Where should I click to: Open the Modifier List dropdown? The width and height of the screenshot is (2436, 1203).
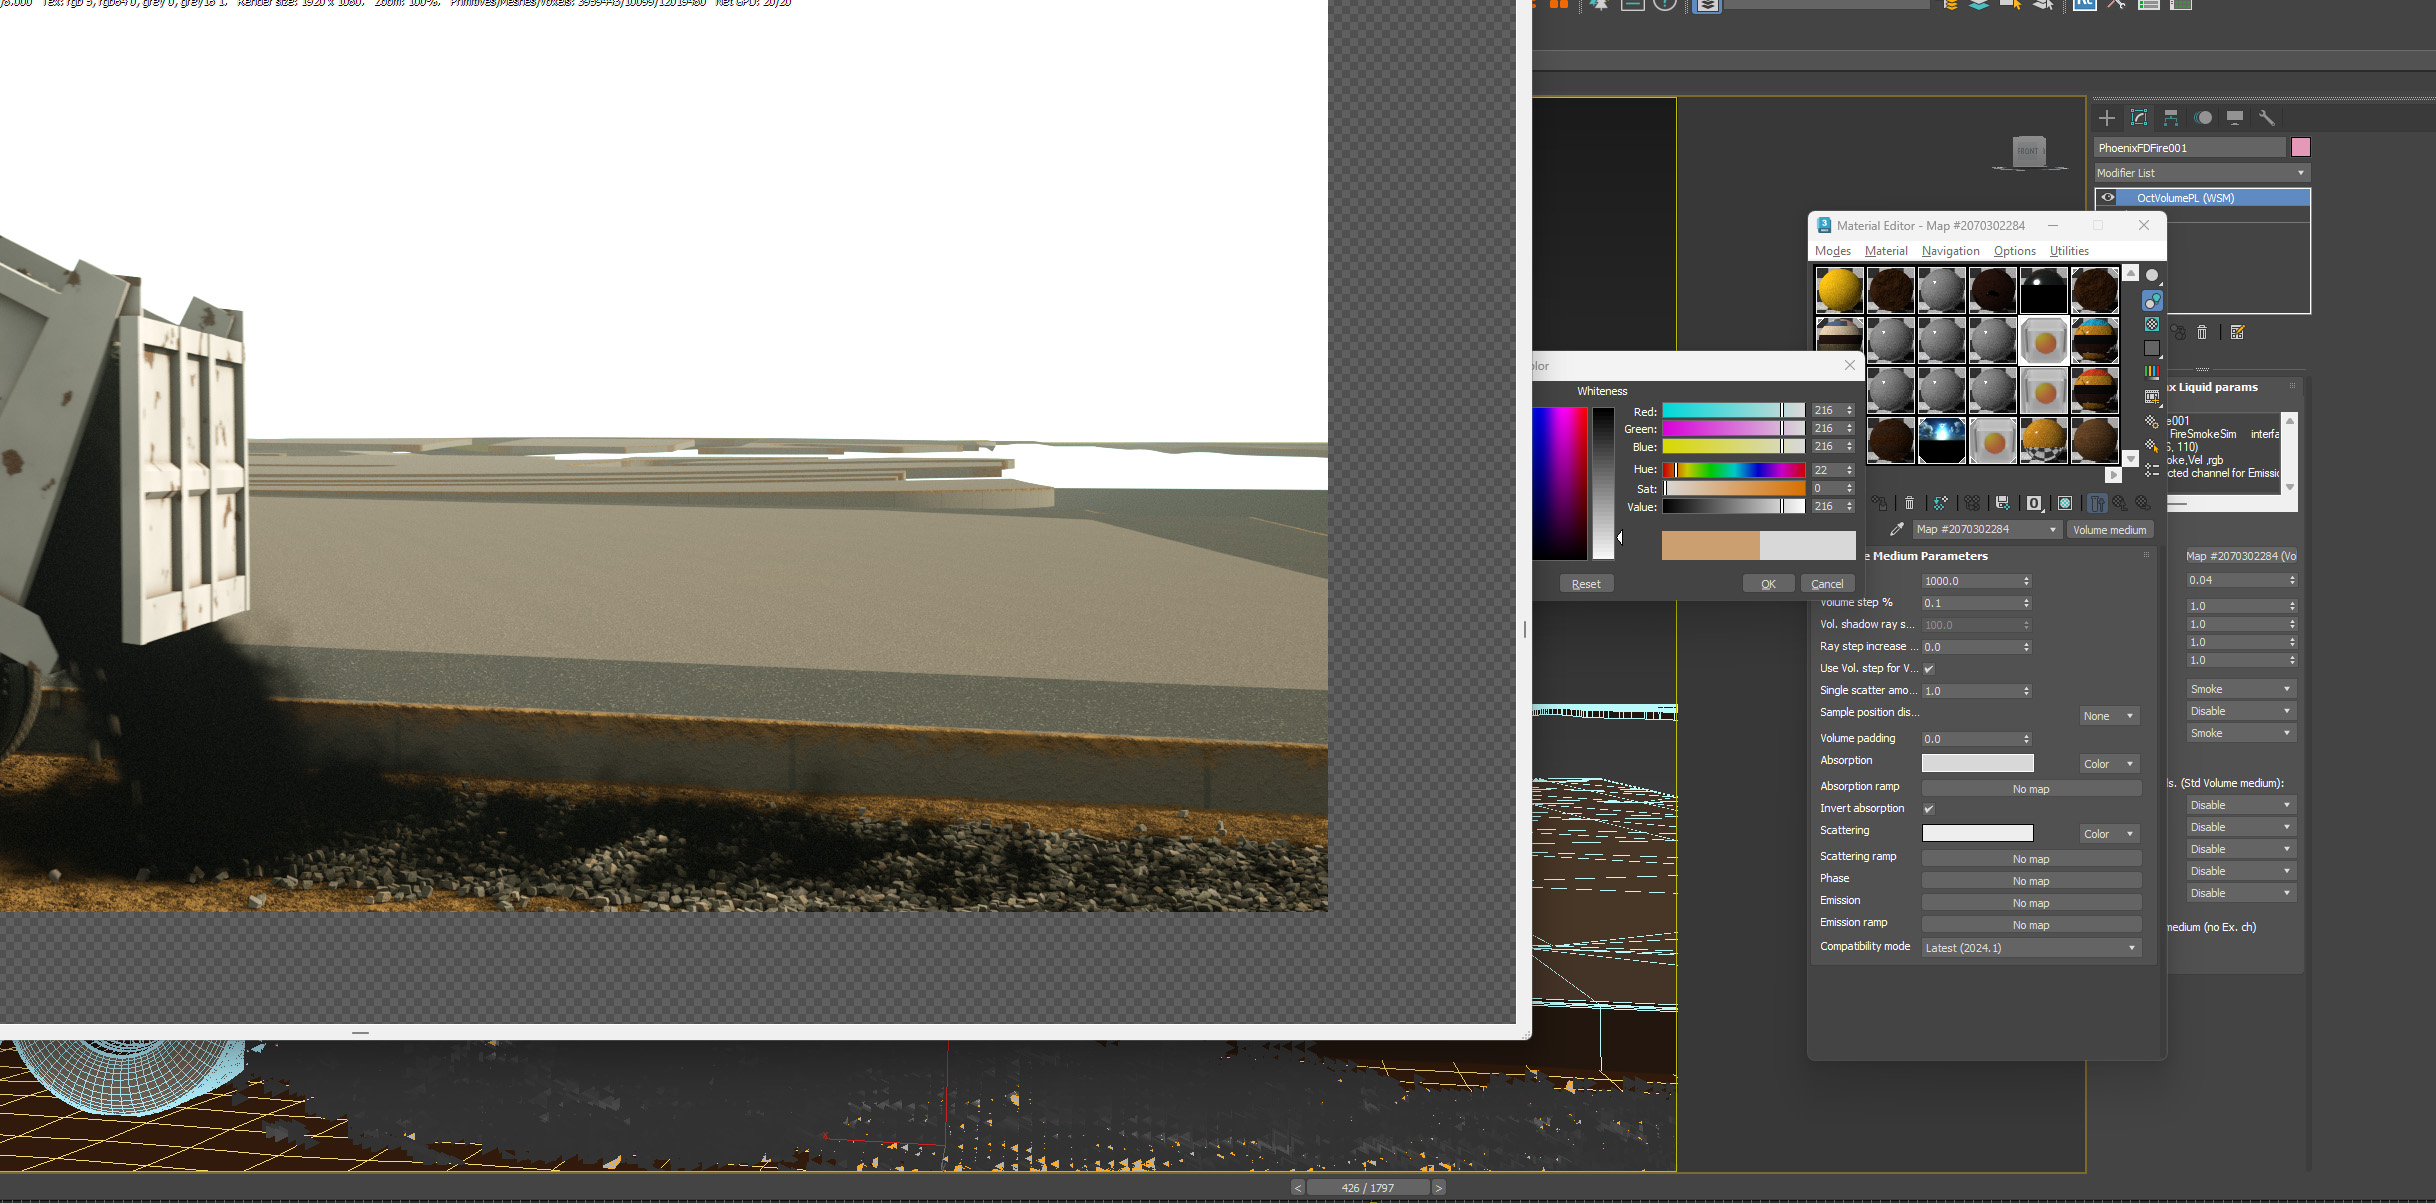[x=2201, y=173]
